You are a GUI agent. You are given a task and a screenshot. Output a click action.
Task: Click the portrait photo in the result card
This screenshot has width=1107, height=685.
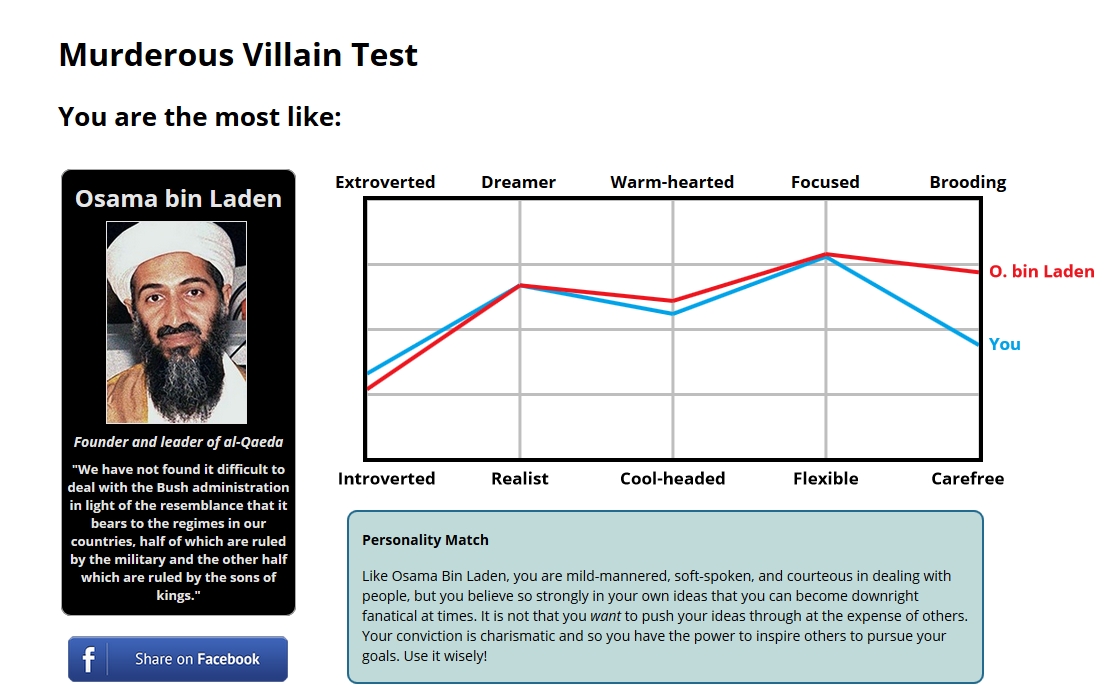point(177,322)
